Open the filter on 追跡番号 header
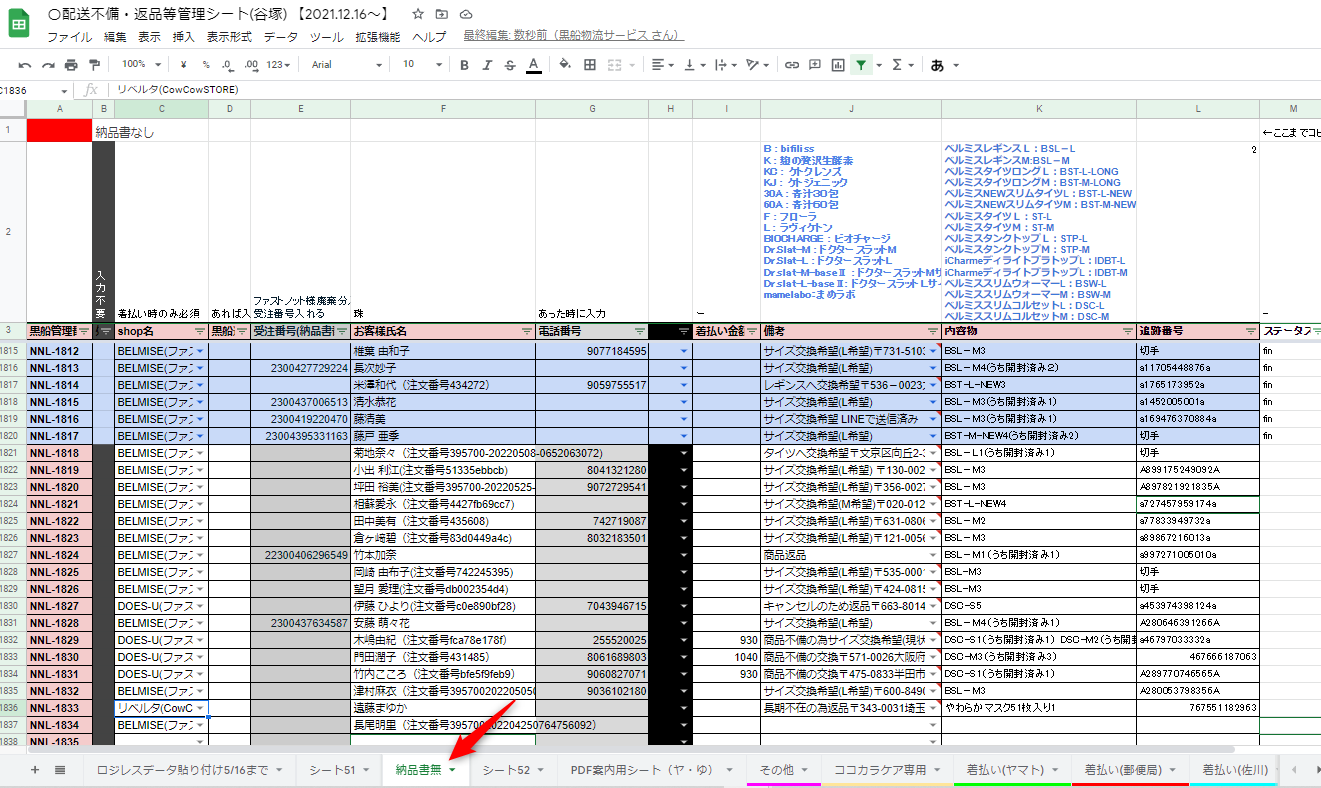This screenshot has height=788, width=1321. (x=1250, y=331)
